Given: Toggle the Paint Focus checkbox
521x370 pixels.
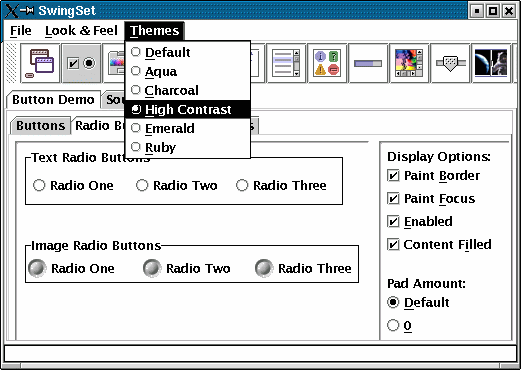Looking at the screenshot, I should pos(431,199).
